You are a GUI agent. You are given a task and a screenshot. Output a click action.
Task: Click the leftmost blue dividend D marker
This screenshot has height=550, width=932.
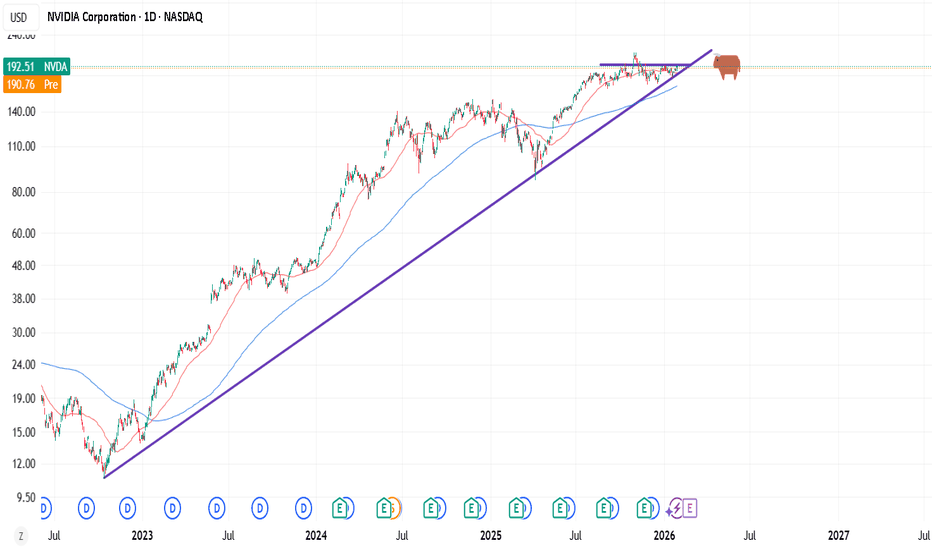pos(43,508)
